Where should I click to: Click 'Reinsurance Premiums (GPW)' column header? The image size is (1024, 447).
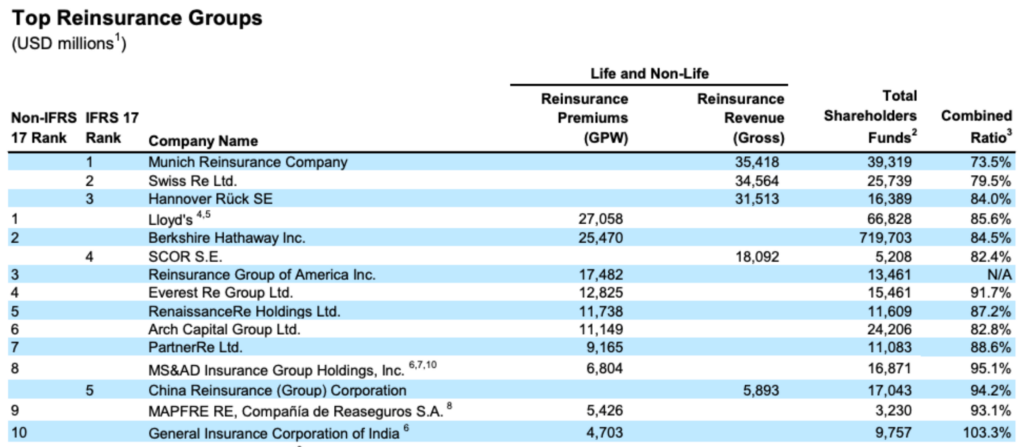(584, 118)
